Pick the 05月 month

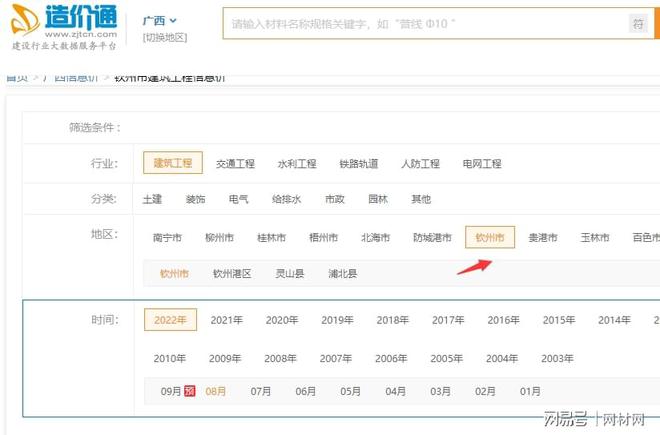(351, 392)
